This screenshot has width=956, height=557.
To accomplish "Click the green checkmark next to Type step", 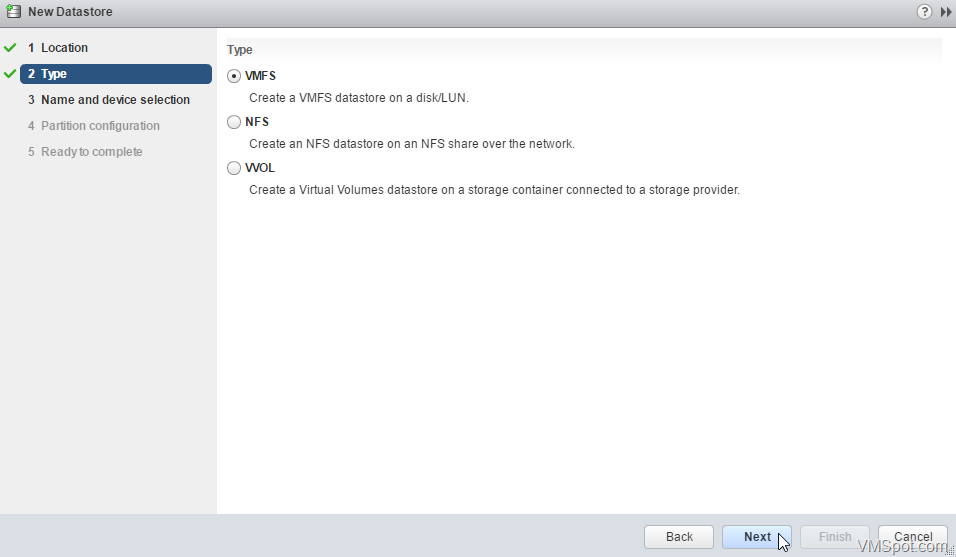I will [10, 74].
